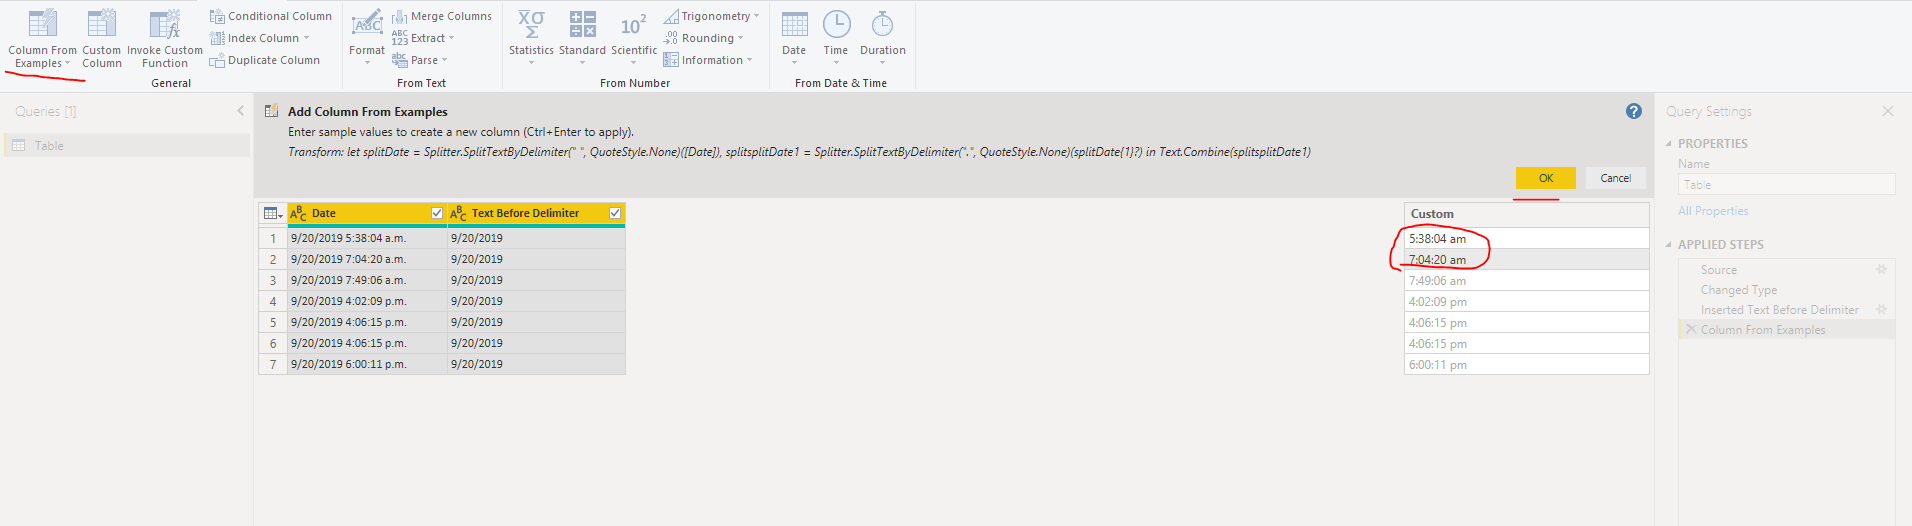Open the Information menu

(x=707, y=60)
